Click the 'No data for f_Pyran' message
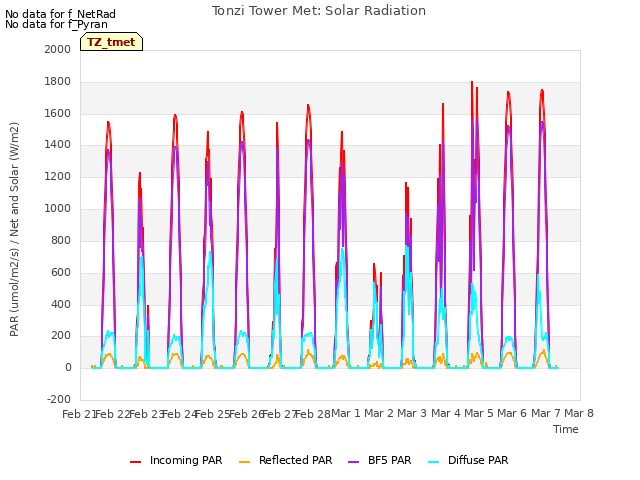Viewport: 640px width, 480px height. click(x=56, y=24)
